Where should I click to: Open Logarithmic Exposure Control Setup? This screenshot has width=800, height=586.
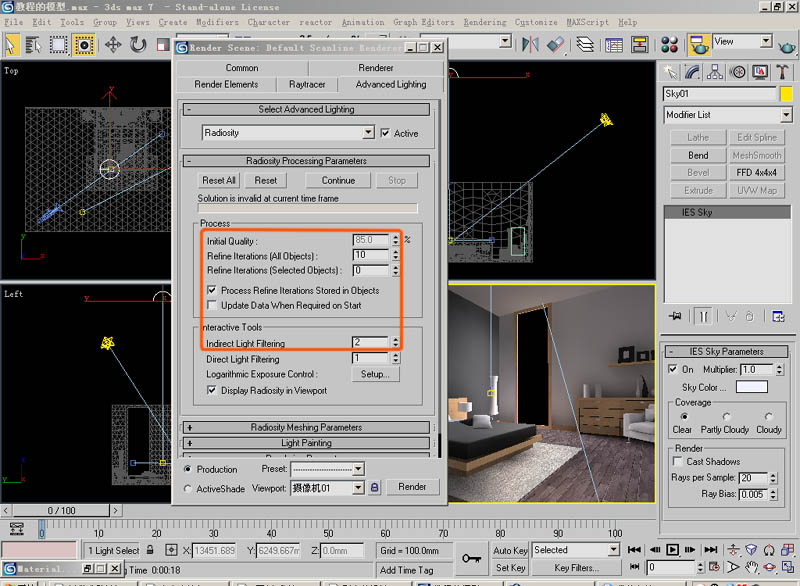click(x=375, y=374)
